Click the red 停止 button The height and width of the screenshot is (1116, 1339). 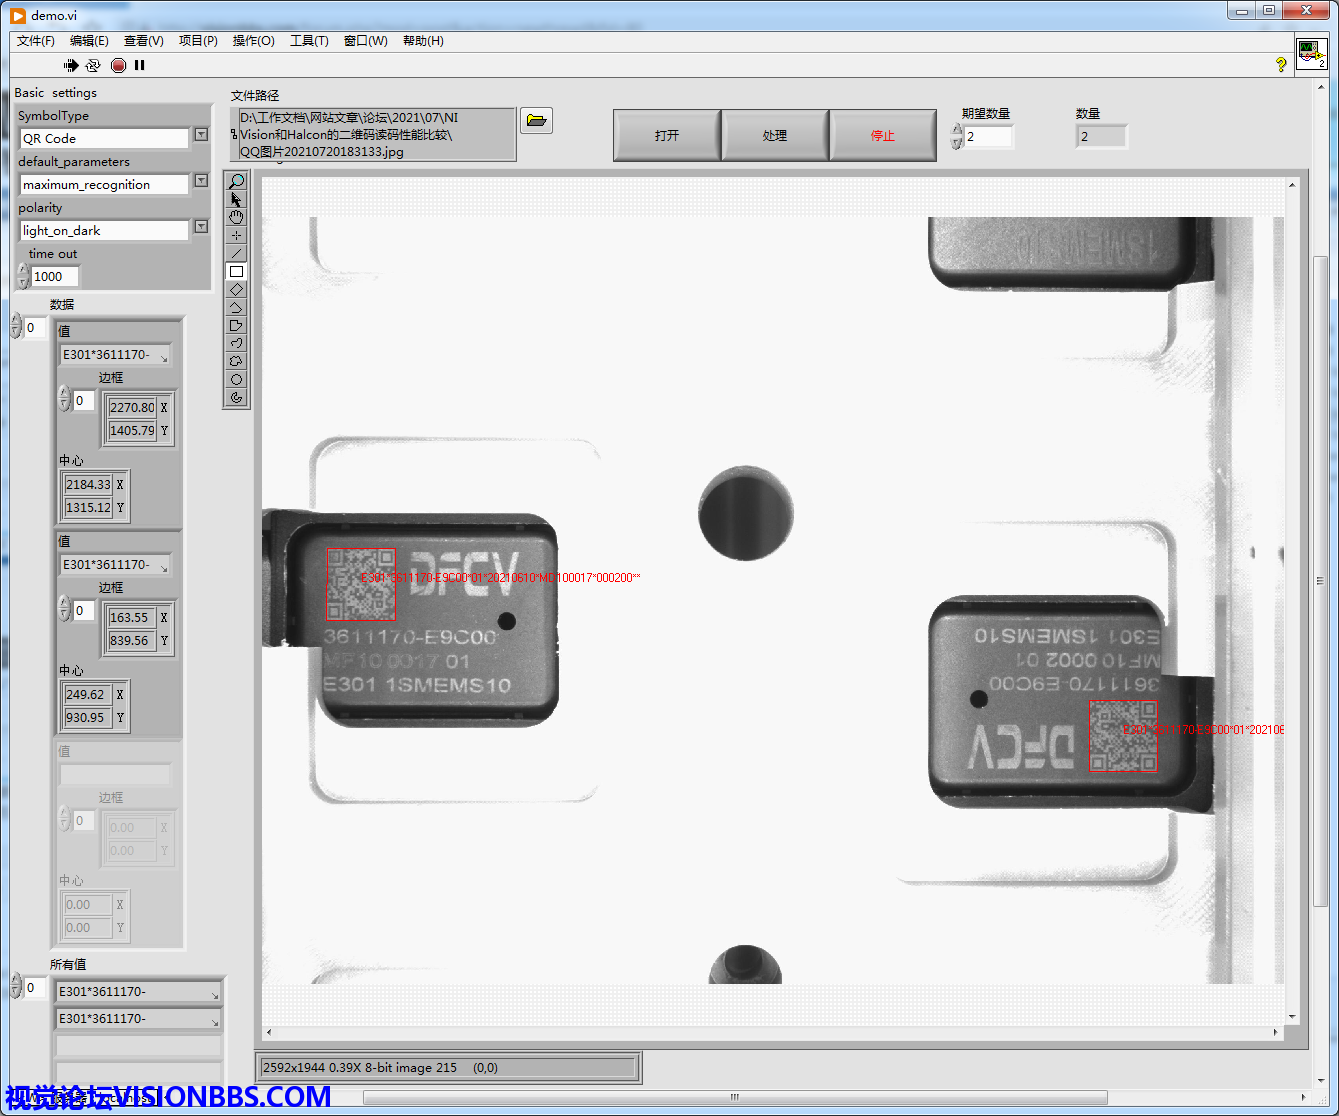[883, 135]
